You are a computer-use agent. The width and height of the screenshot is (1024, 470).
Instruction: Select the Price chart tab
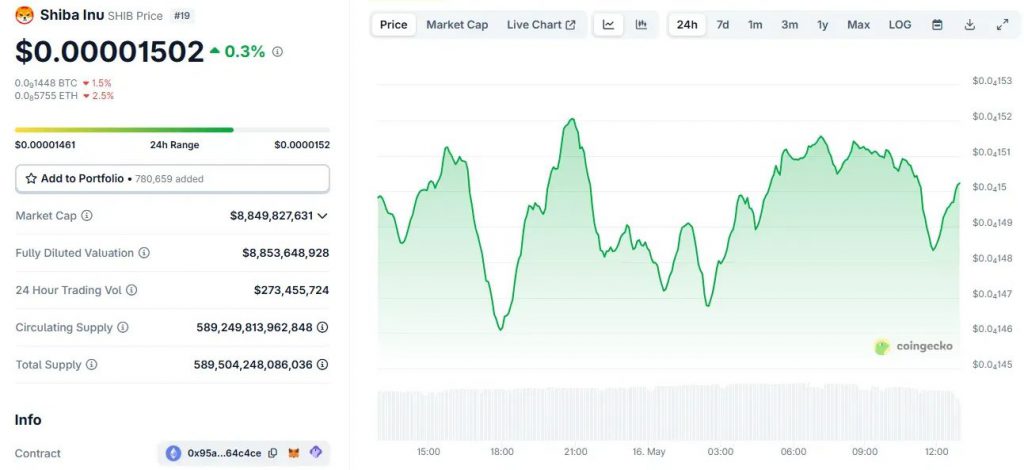click(394, 25)
